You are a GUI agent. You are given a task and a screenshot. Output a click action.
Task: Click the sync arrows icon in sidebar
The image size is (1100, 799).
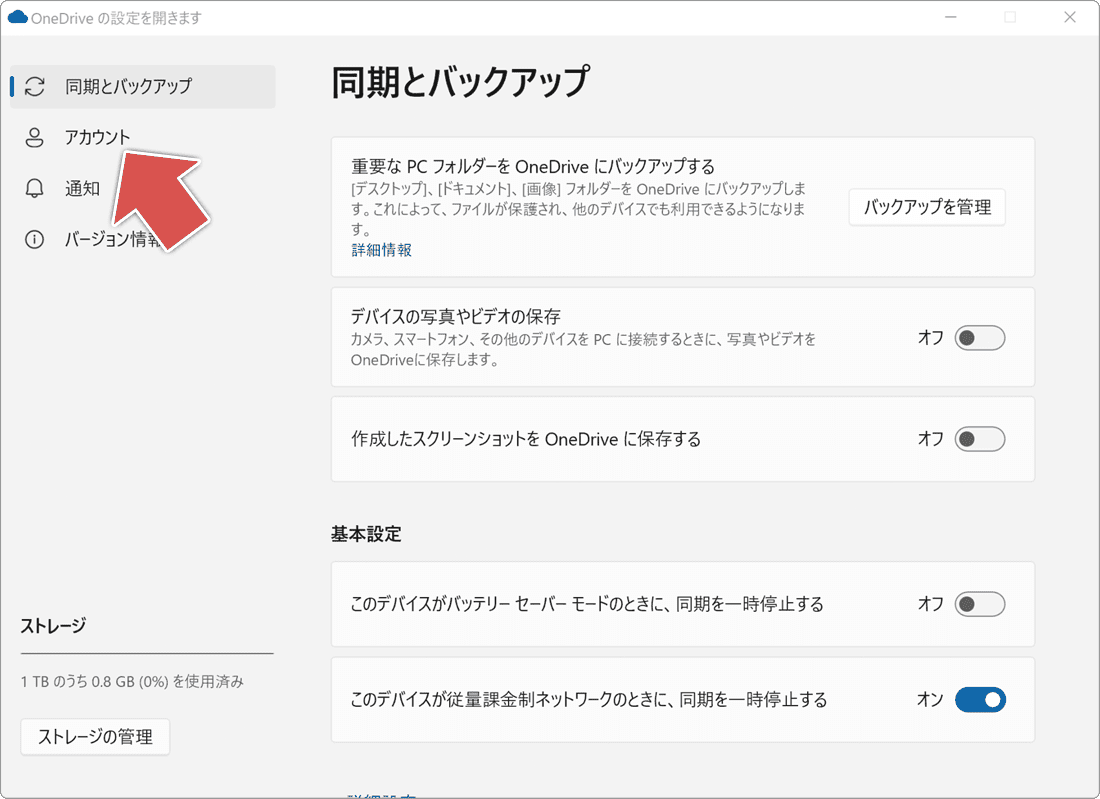click(x=35, y=87)
